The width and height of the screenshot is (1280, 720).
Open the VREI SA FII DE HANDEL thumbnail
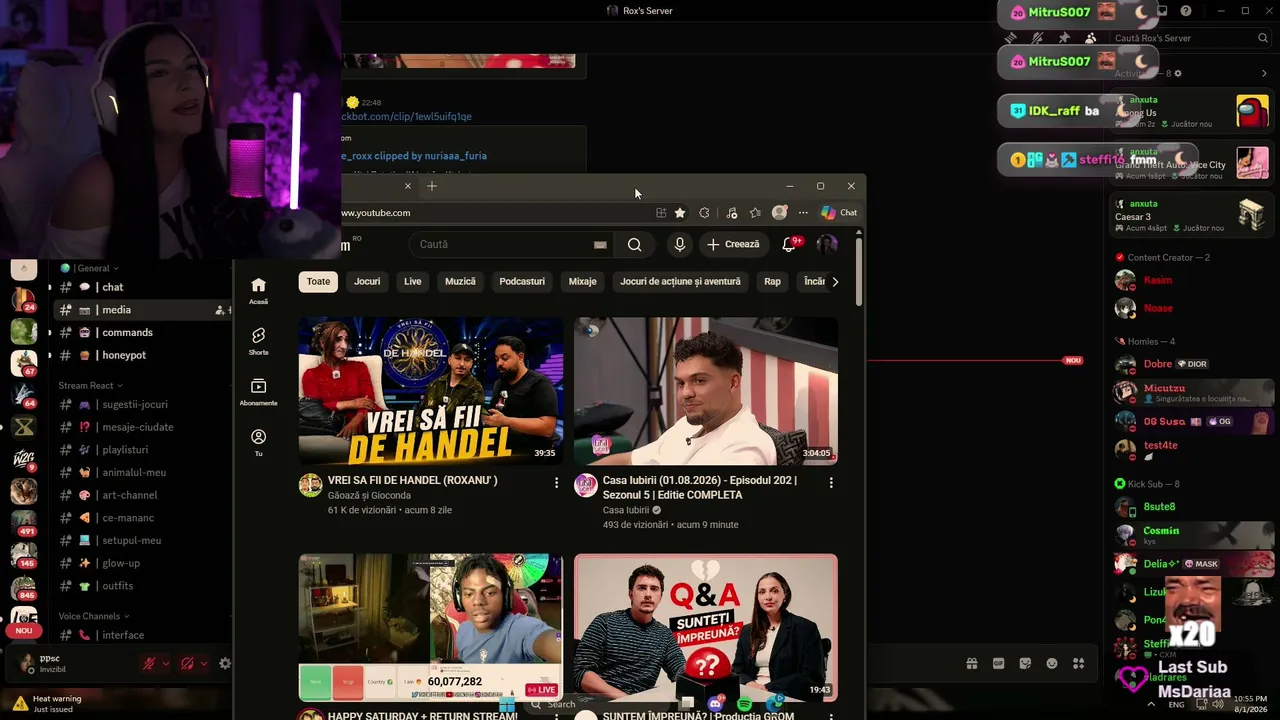pyautogui.click(x=431, y=391)
